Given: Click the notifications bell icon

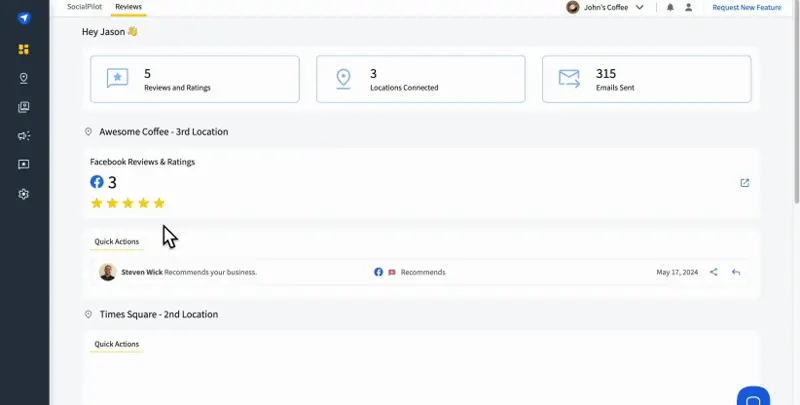Looking at the screenshot, I should click(x=670, y=7).
